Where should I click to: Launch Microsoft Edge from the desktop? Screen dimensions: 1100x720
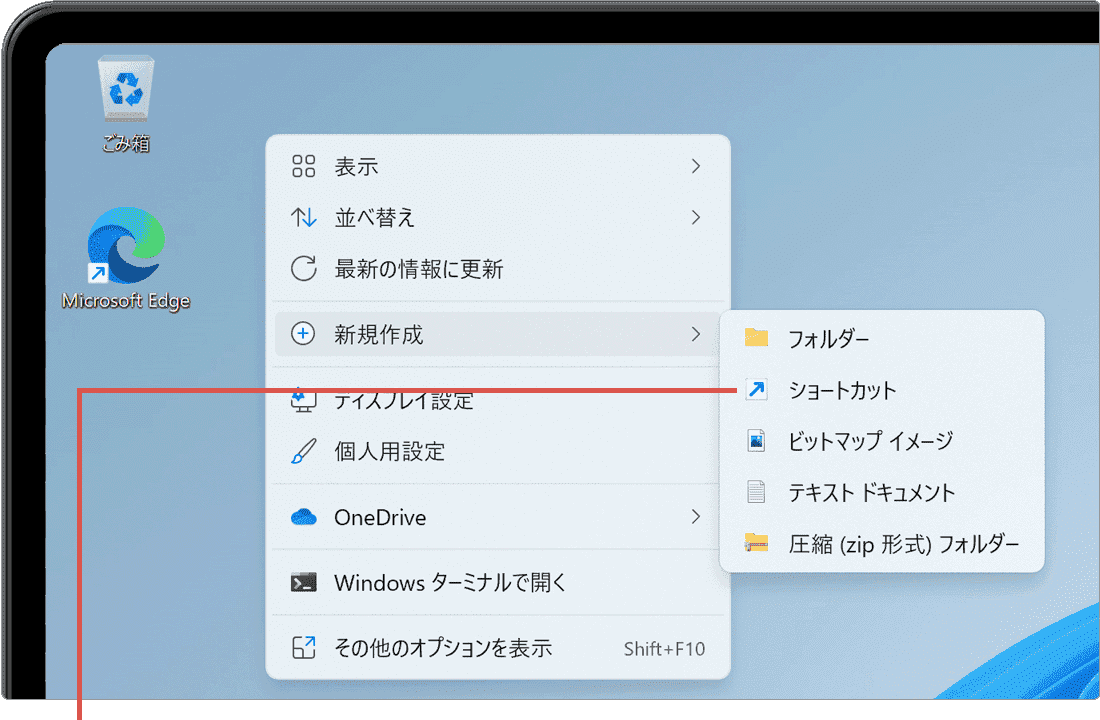[124, 245]
